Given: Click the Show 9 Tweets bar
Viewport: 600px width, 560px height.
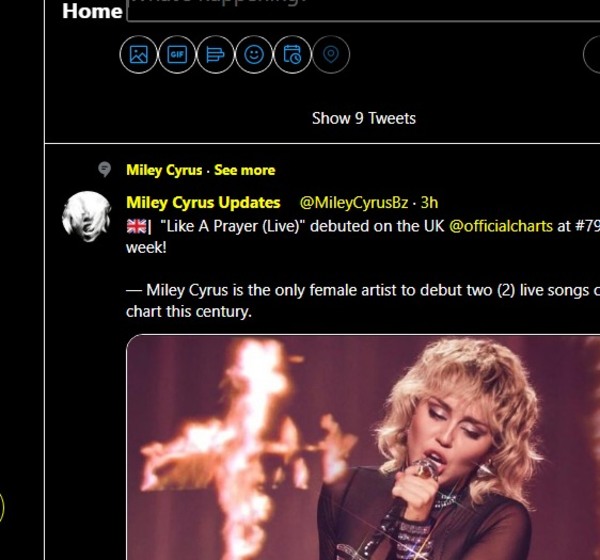Looking at the screenshot, I should [x=364, y=118].
